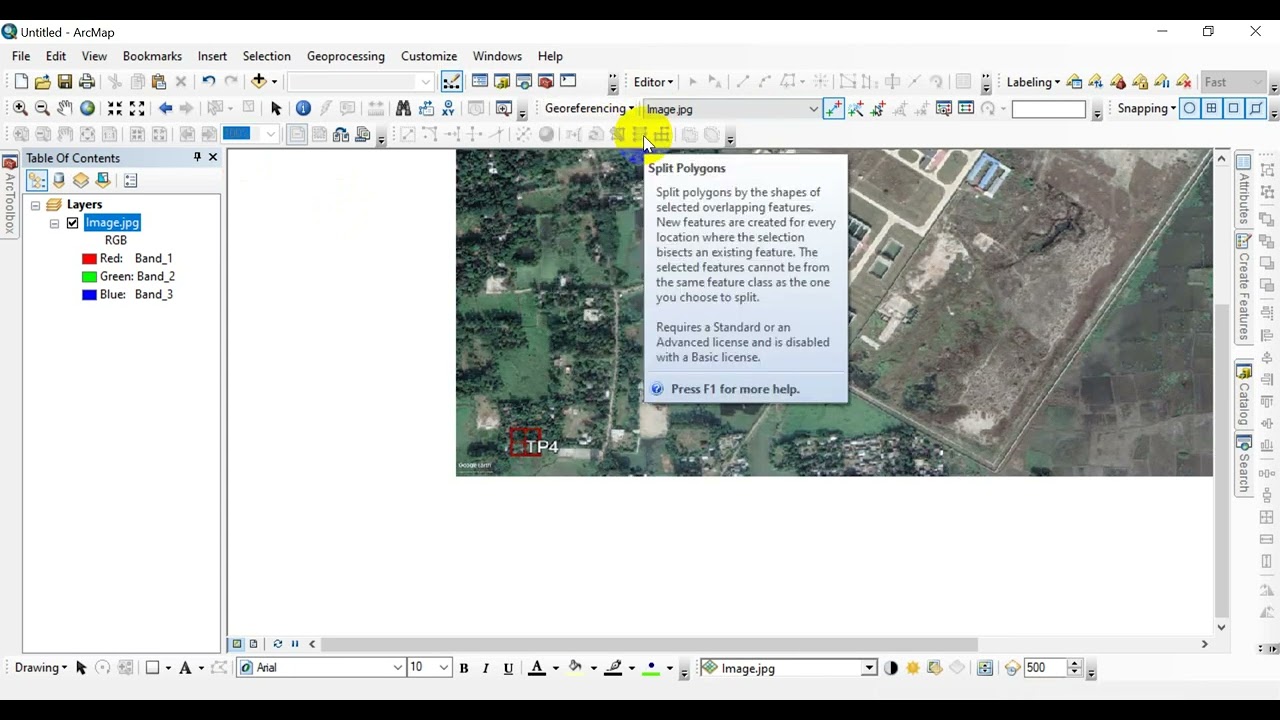
Task: Open the Go To XY tool
Action: (x=448, y=108)
